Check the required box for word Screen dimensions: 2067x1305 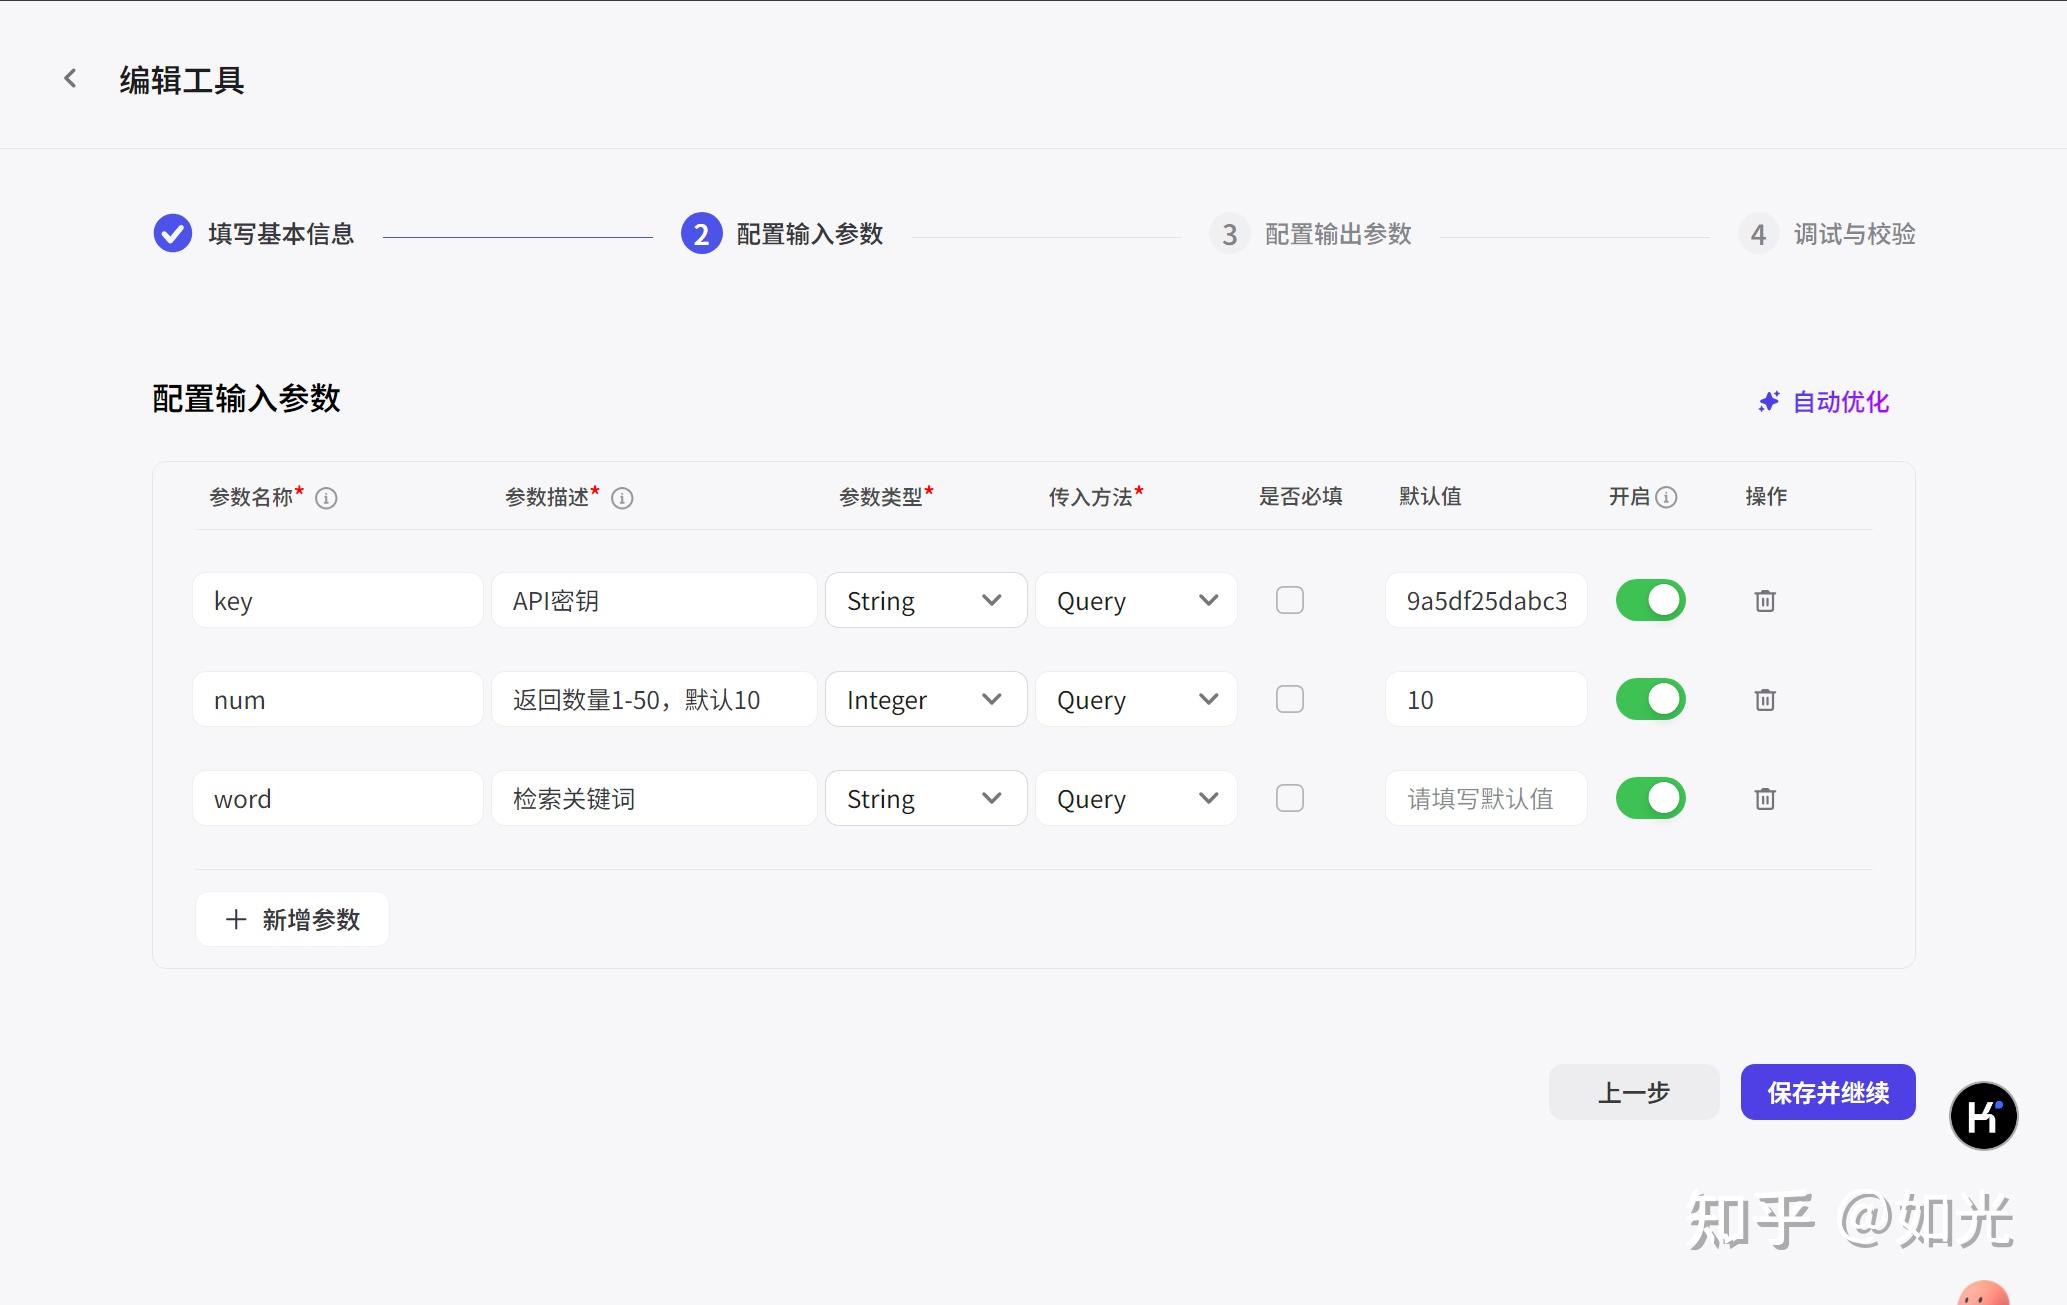click(1290, 798)
